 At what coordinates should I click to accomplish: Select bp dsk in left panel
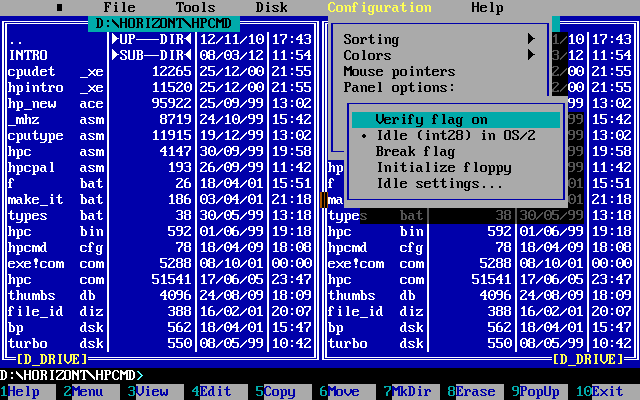tap(160, 328)
